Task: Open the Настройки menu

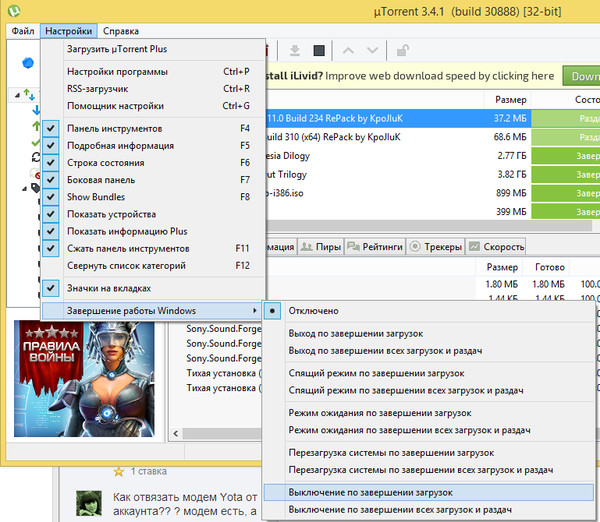Action: coord(68,31)
